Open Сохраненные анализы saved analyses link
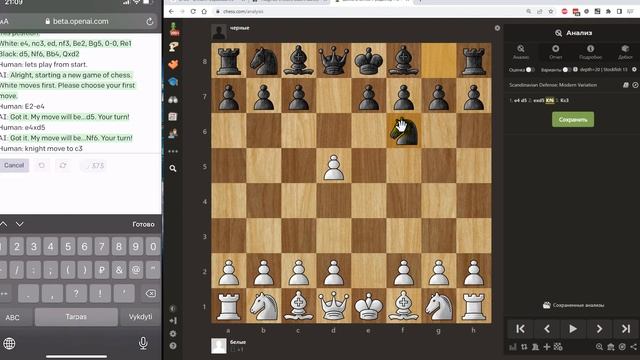 573,305
